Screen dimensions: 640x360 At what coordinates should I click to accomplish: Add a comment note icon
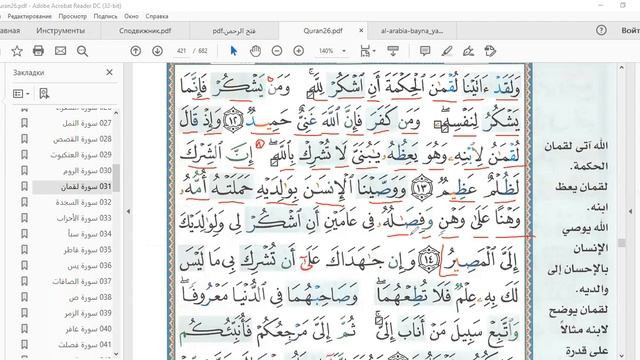click(x=425, y=51)
